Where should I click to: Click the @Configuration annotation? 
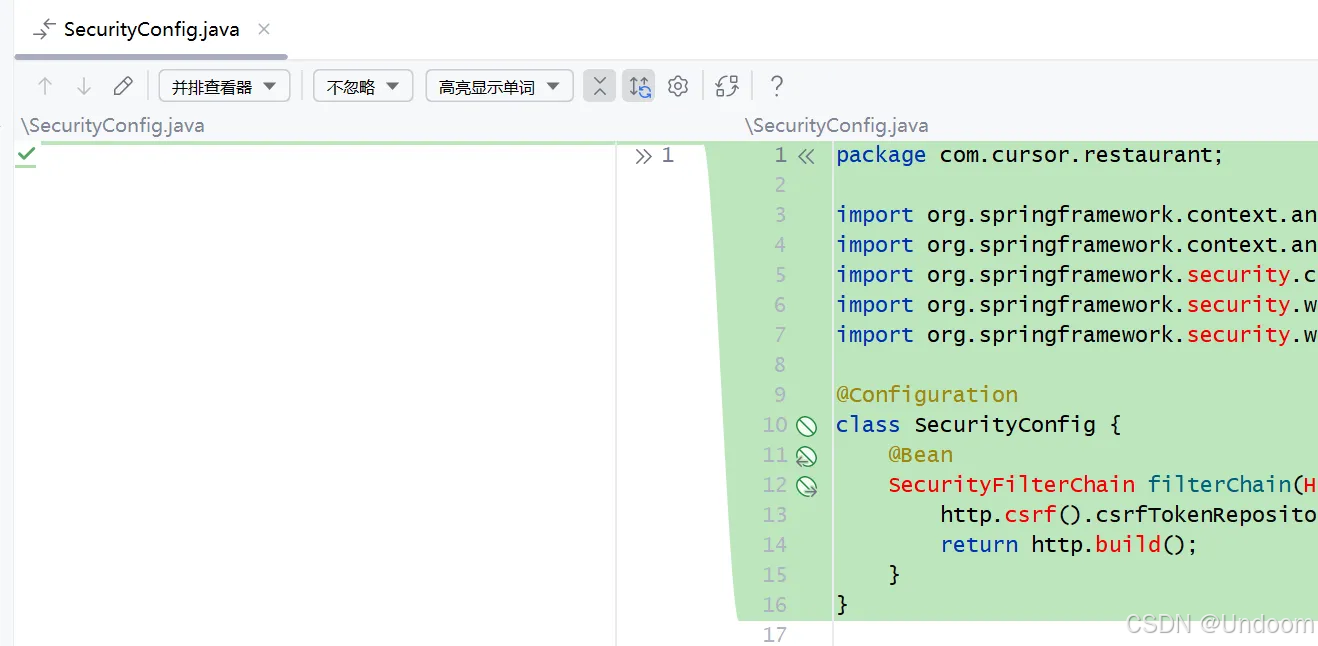[x=927, y=395]
